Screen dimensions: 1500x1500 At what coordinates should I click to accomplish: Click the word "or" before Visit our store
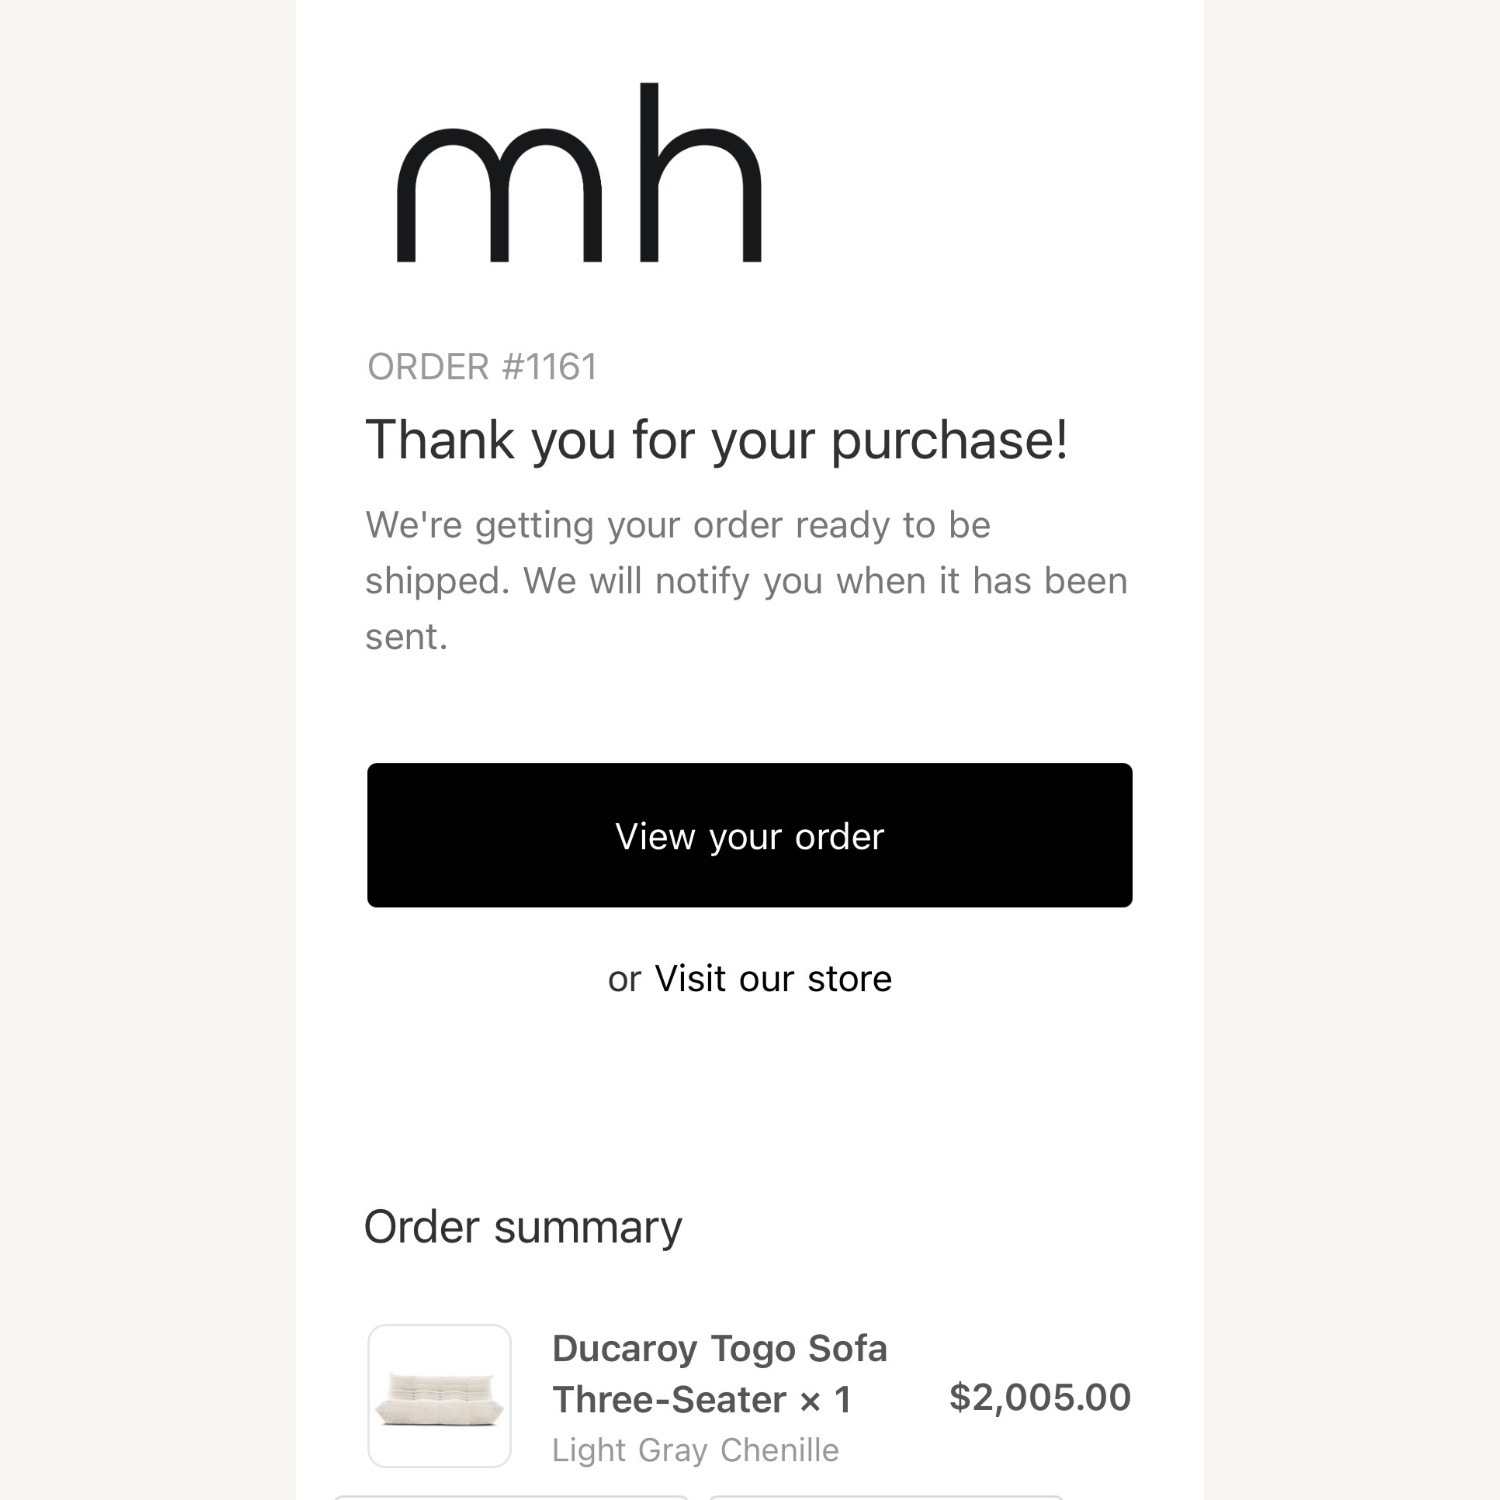624,979
